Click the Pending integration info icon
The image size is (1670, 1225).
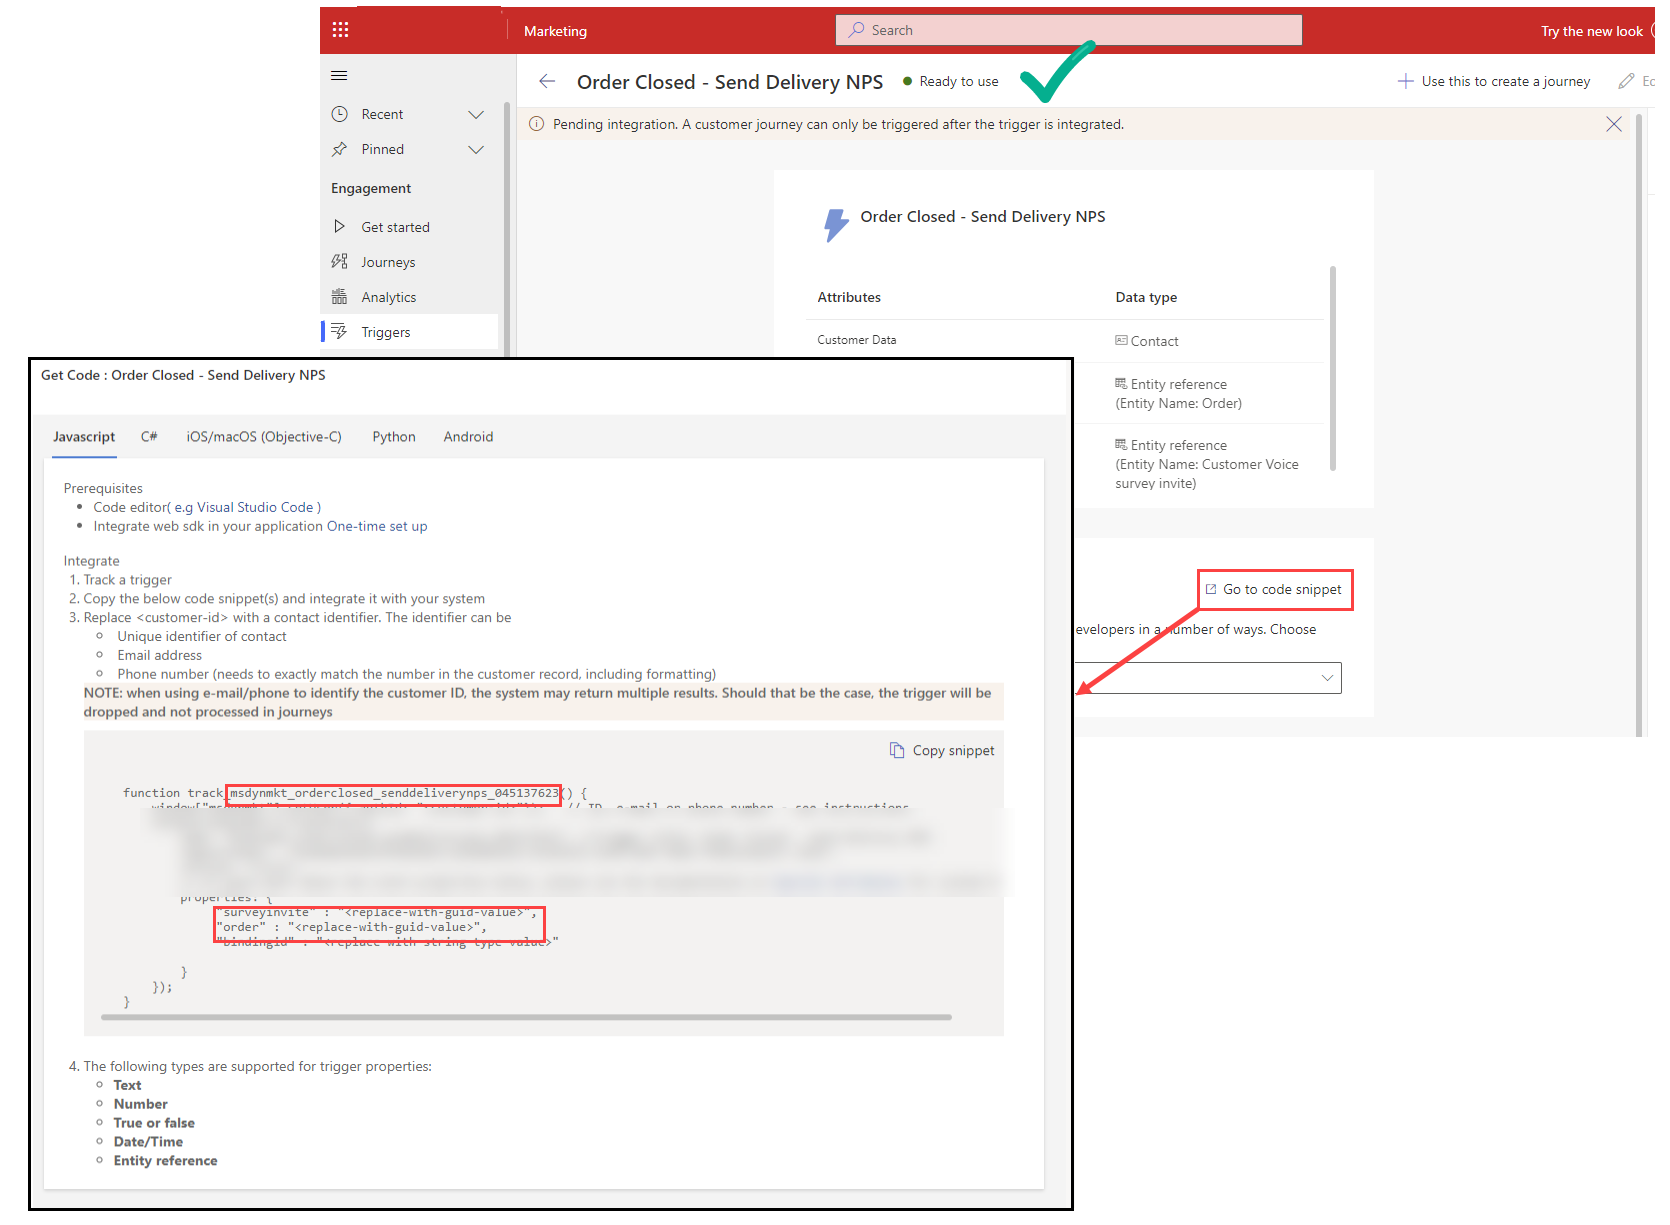tap(537, 124)
